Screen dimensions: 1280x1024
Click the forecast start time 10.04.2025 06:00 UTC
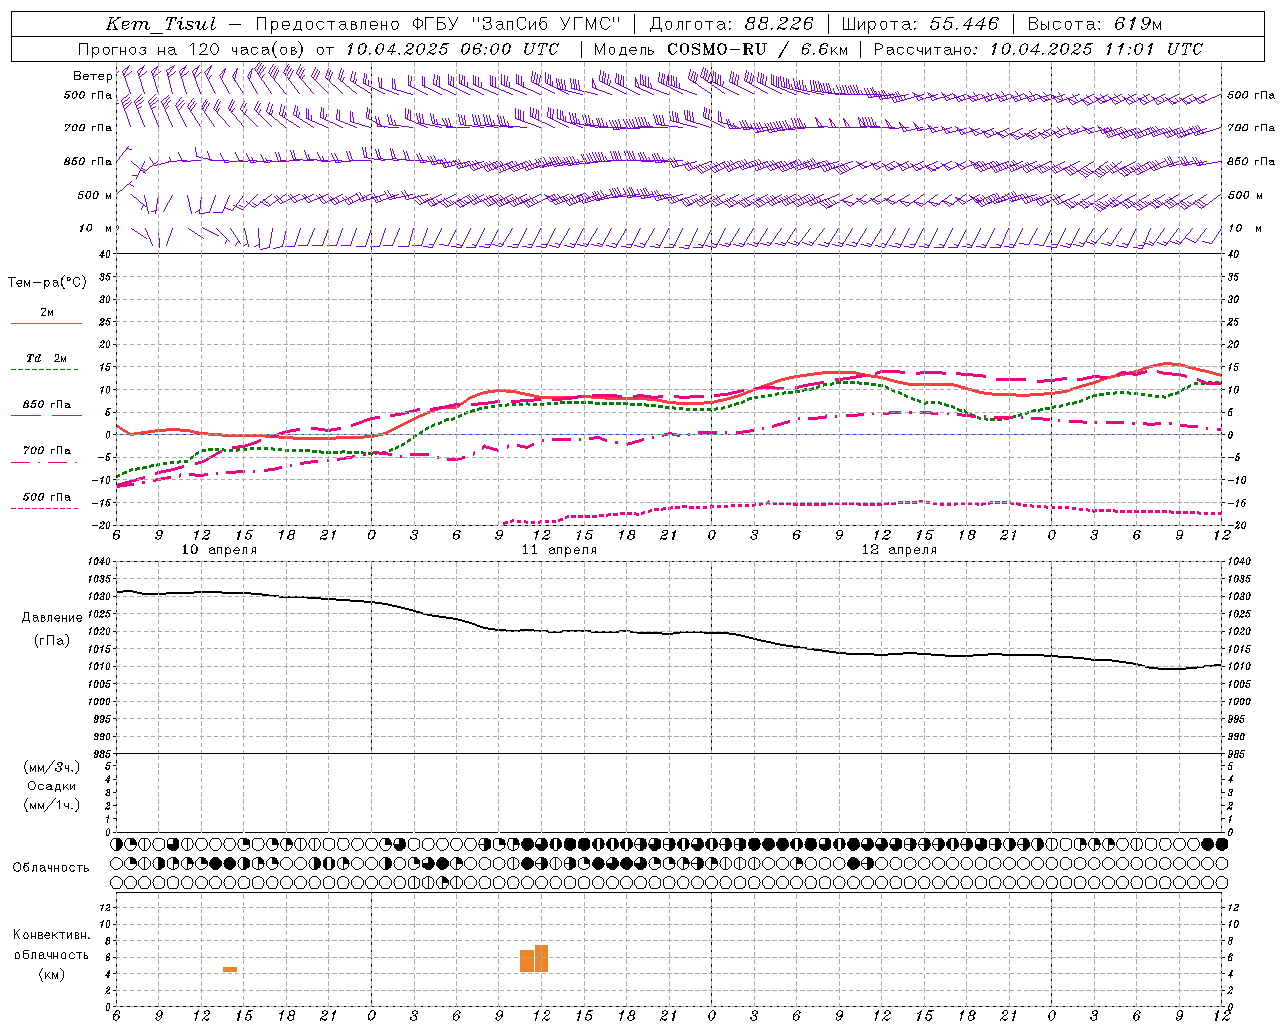point(453,49)
